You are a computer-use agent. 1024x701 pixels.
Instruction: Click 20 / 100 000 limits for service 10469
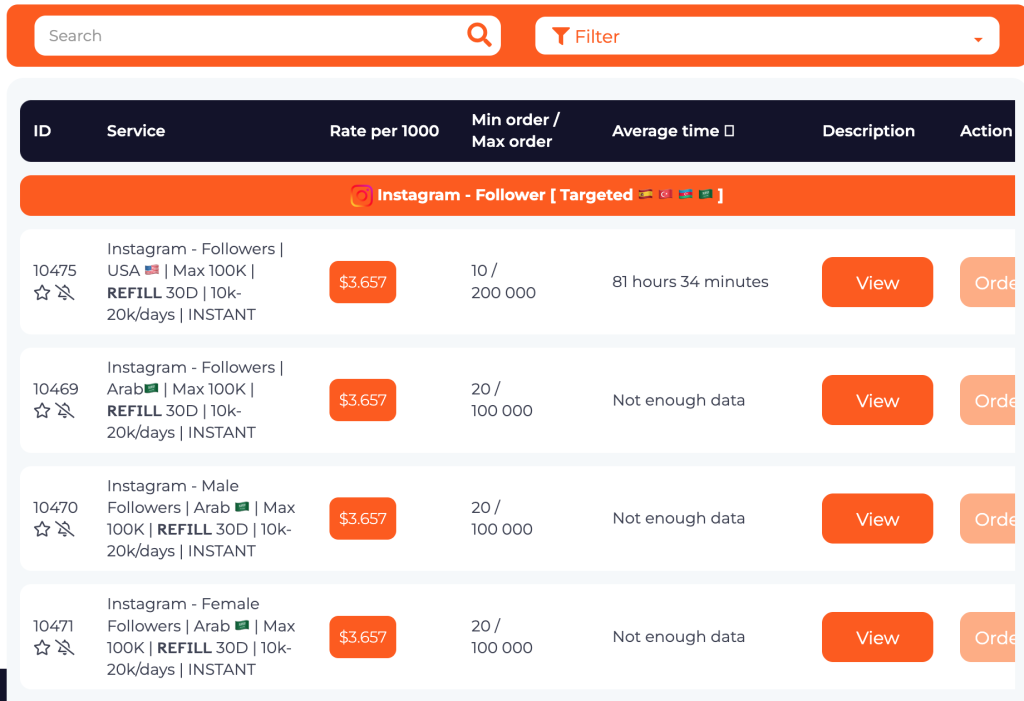[x=502, y=400]
